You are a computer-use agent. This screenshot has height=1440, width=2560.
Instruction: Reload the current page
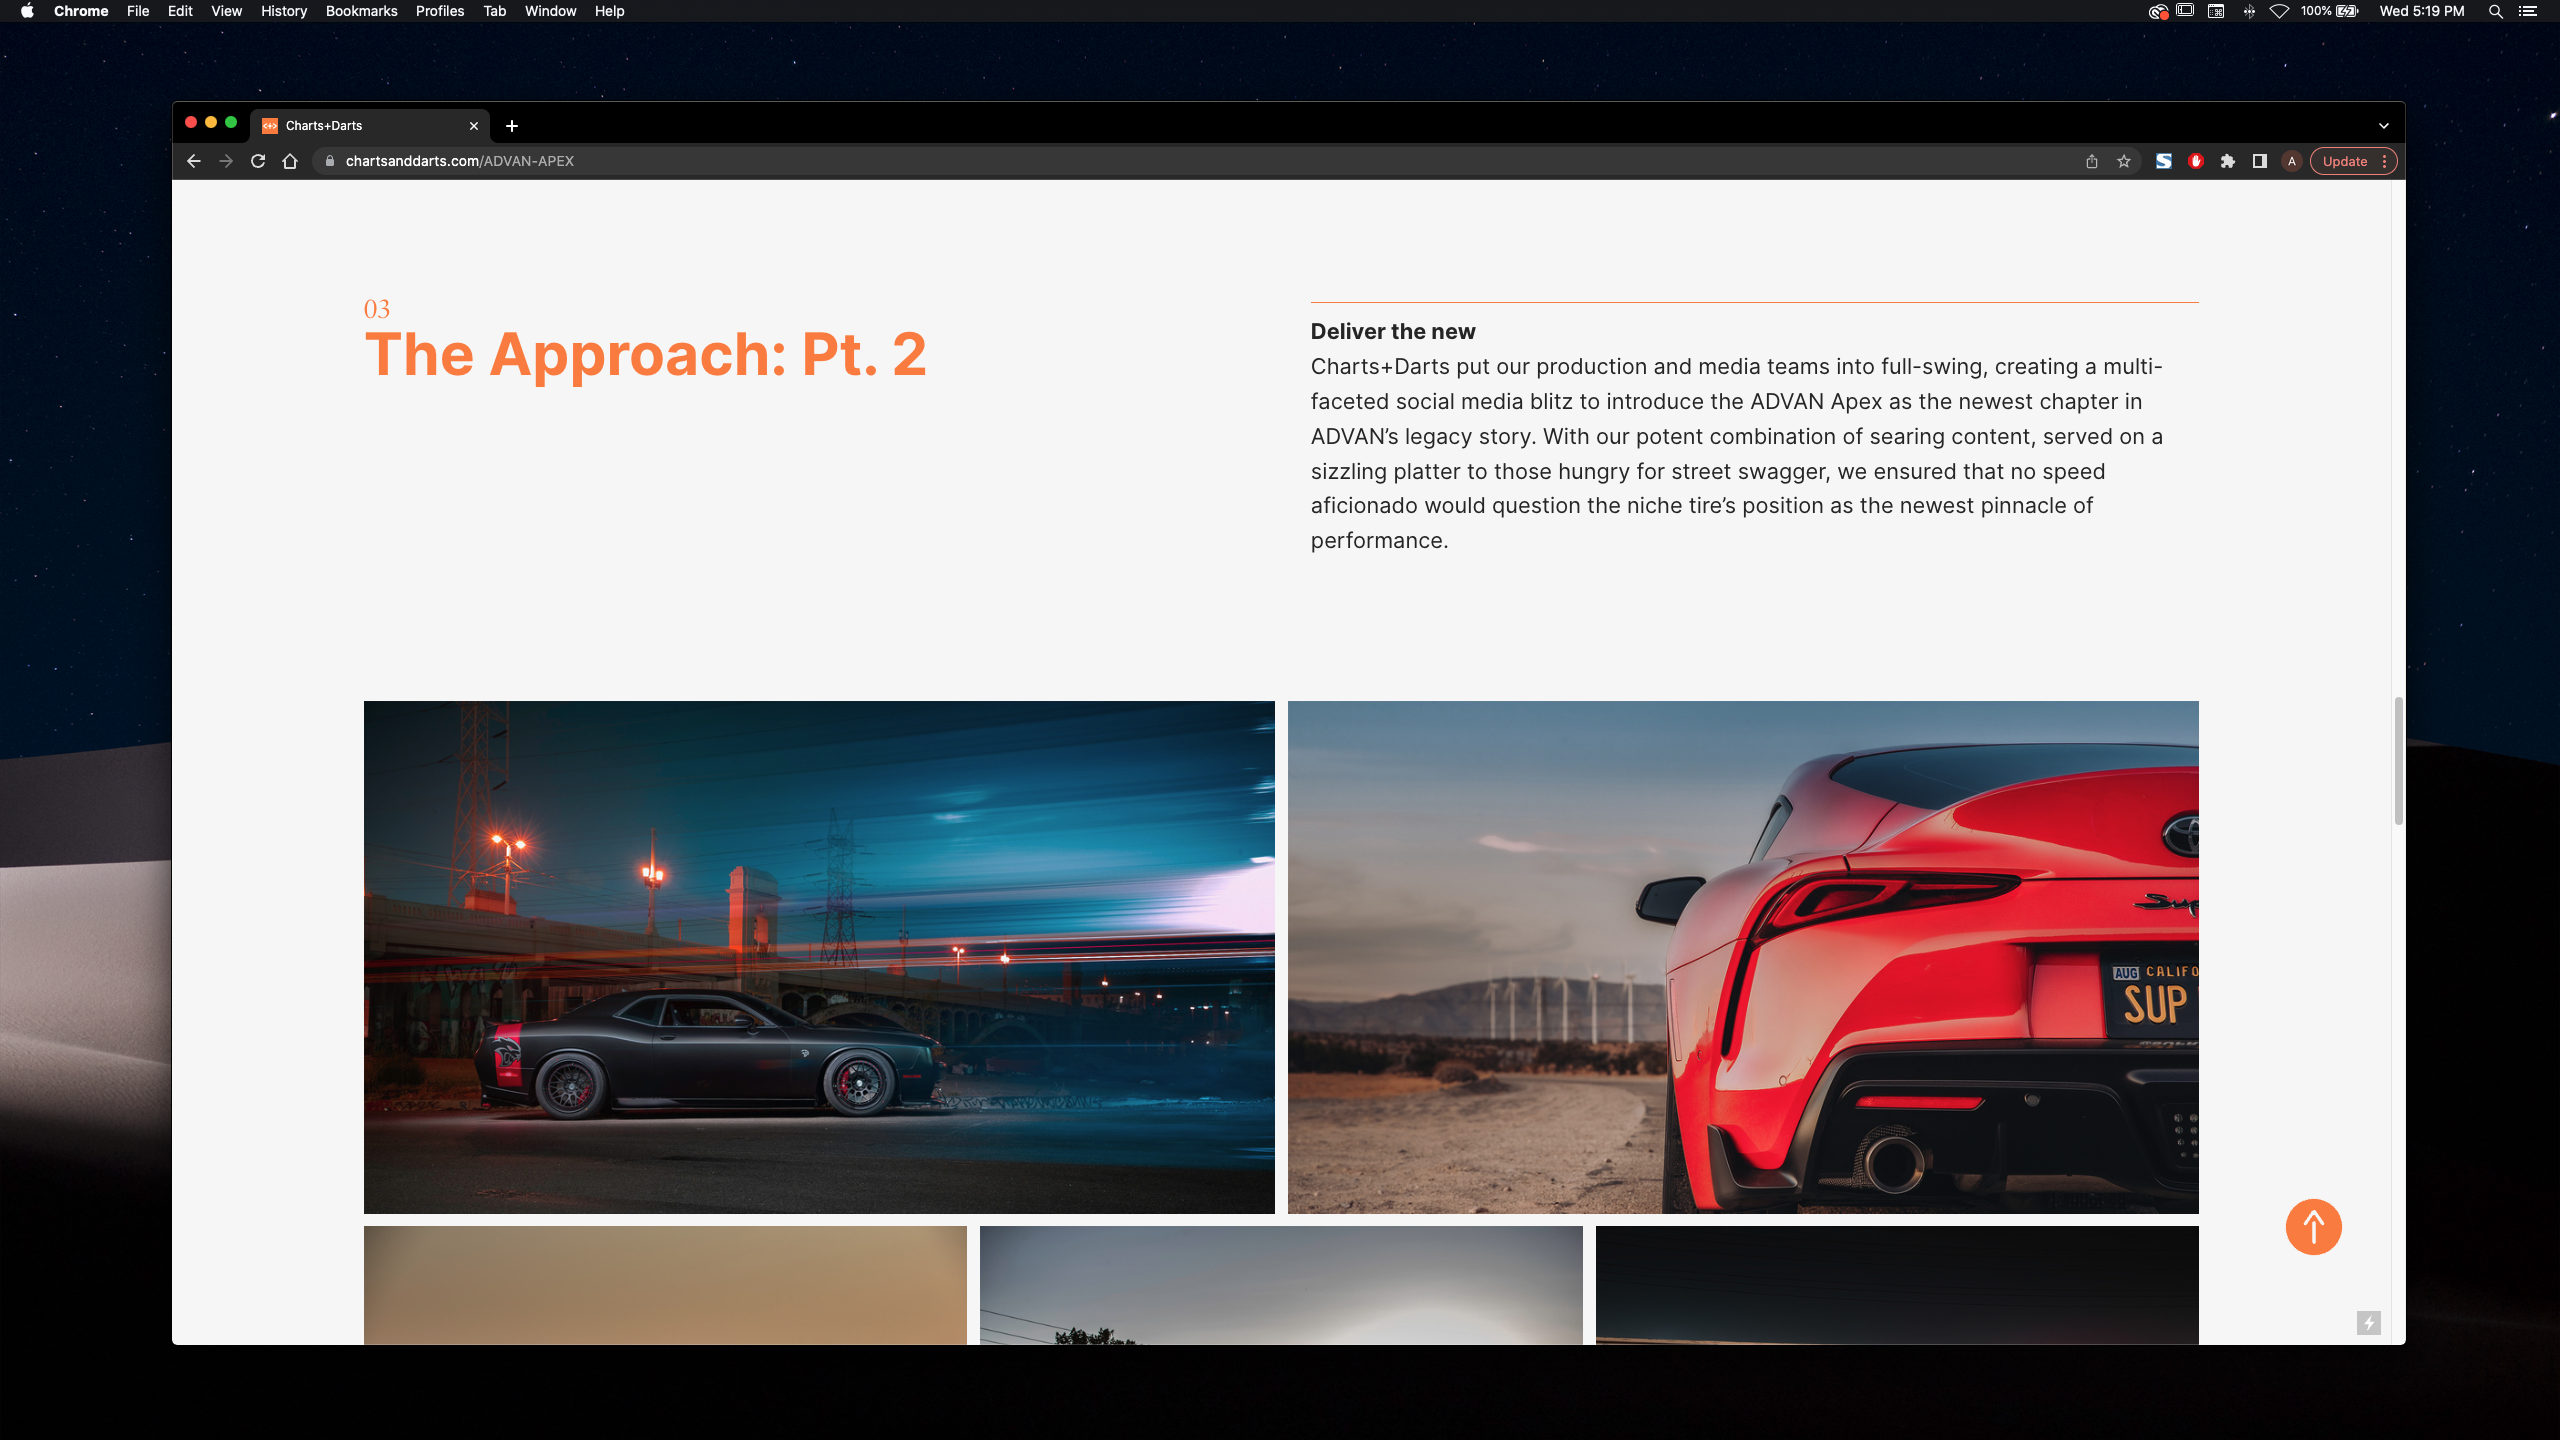(258, 161)
